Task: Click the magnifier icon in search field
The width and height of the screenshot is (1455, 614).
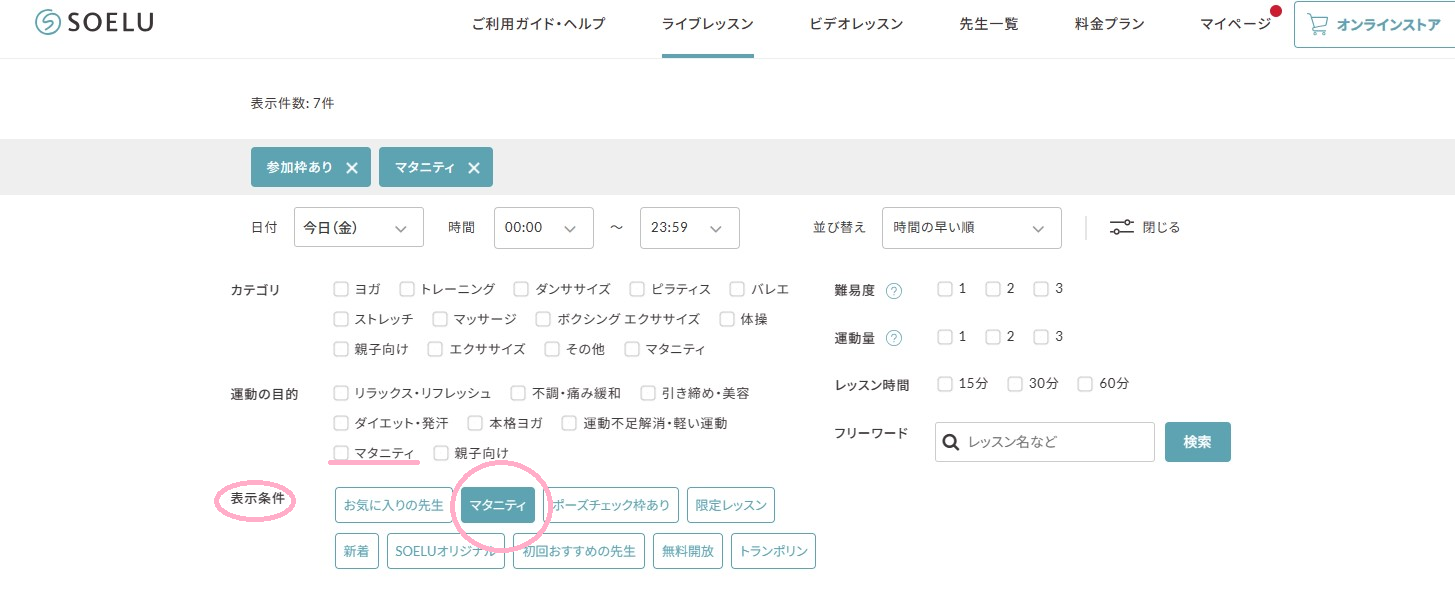Action: tap(952, 442)
